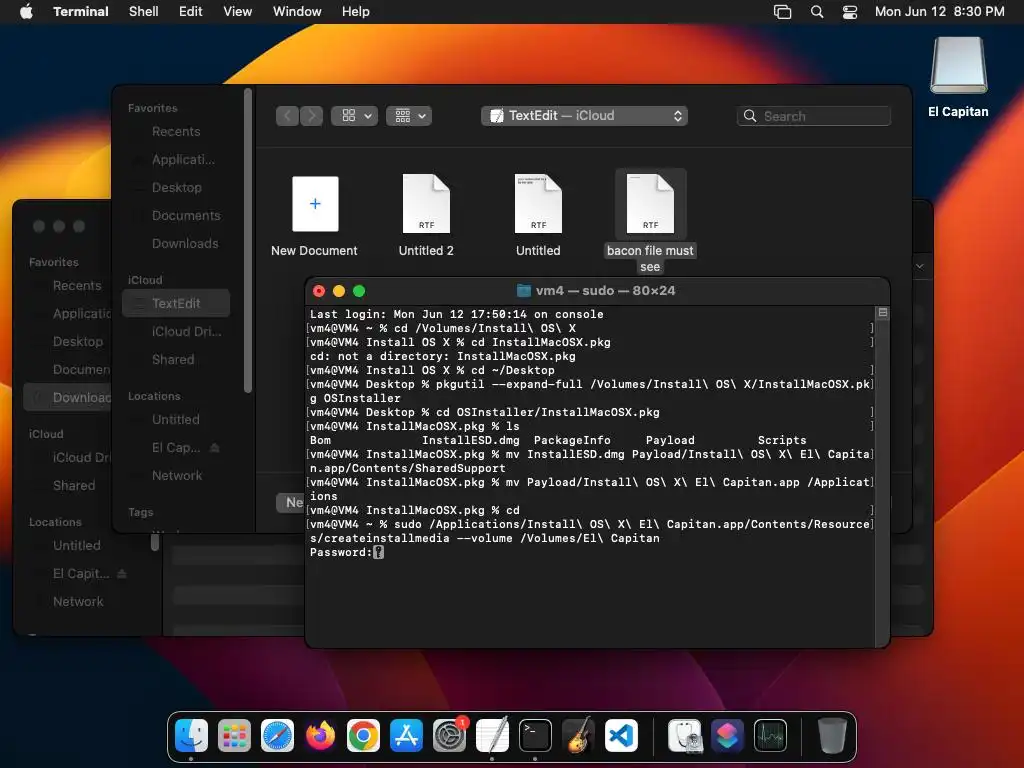1024x768 pixels.
Task: Open Disk Utility from the Dock
Action: pos(684,736)
